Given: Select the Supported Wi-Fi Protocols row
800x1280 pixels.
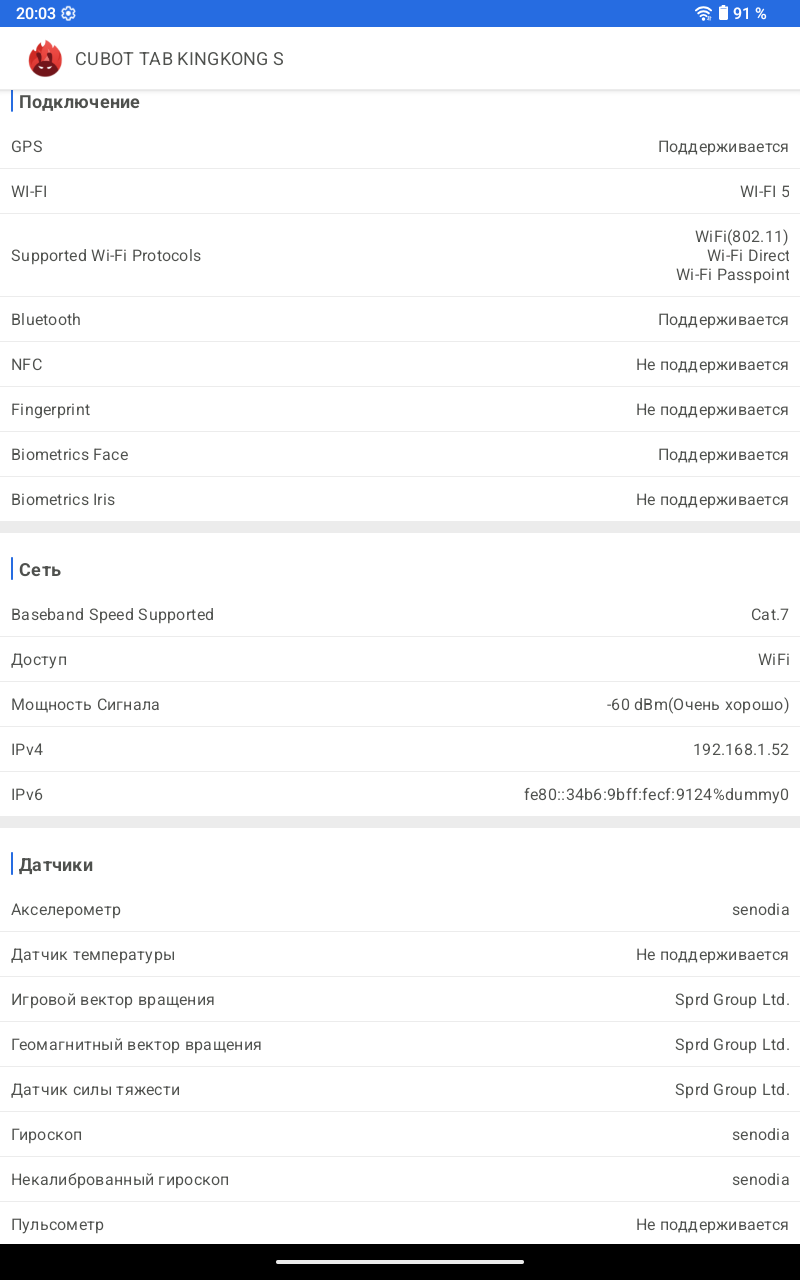Looking at the screenshot, I should pyautogui.click(x=400, y=255).
